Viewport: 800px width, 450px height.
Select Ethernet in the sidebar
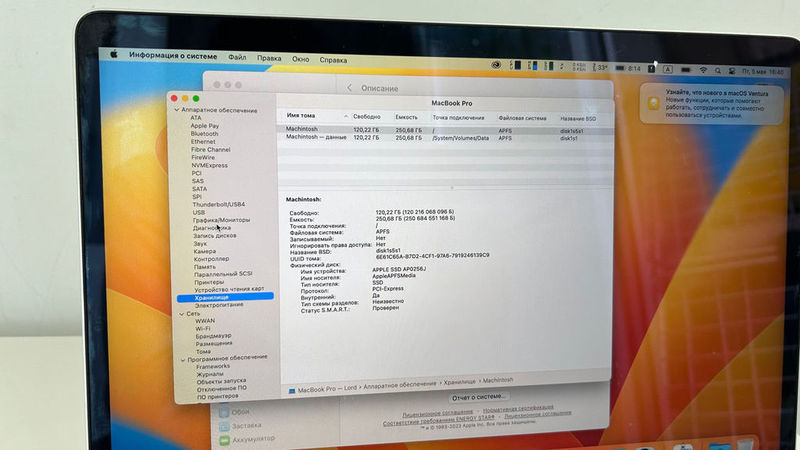pos(203,141)
